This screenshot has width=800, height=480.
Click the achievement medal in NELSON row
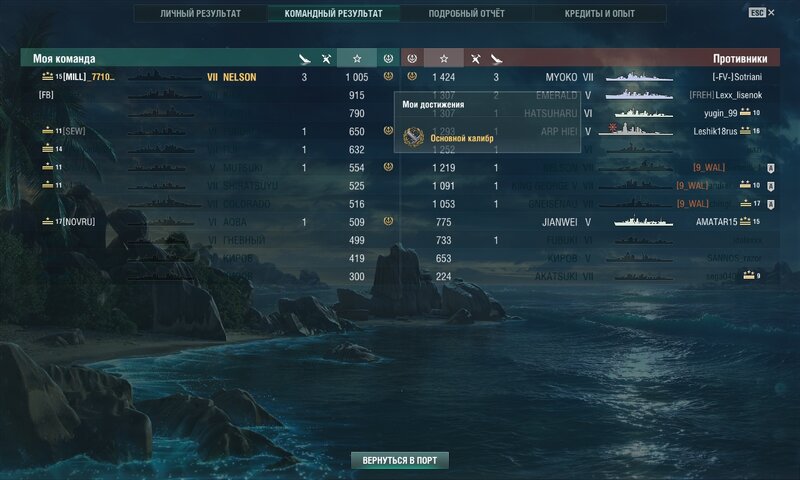(388, 77)
